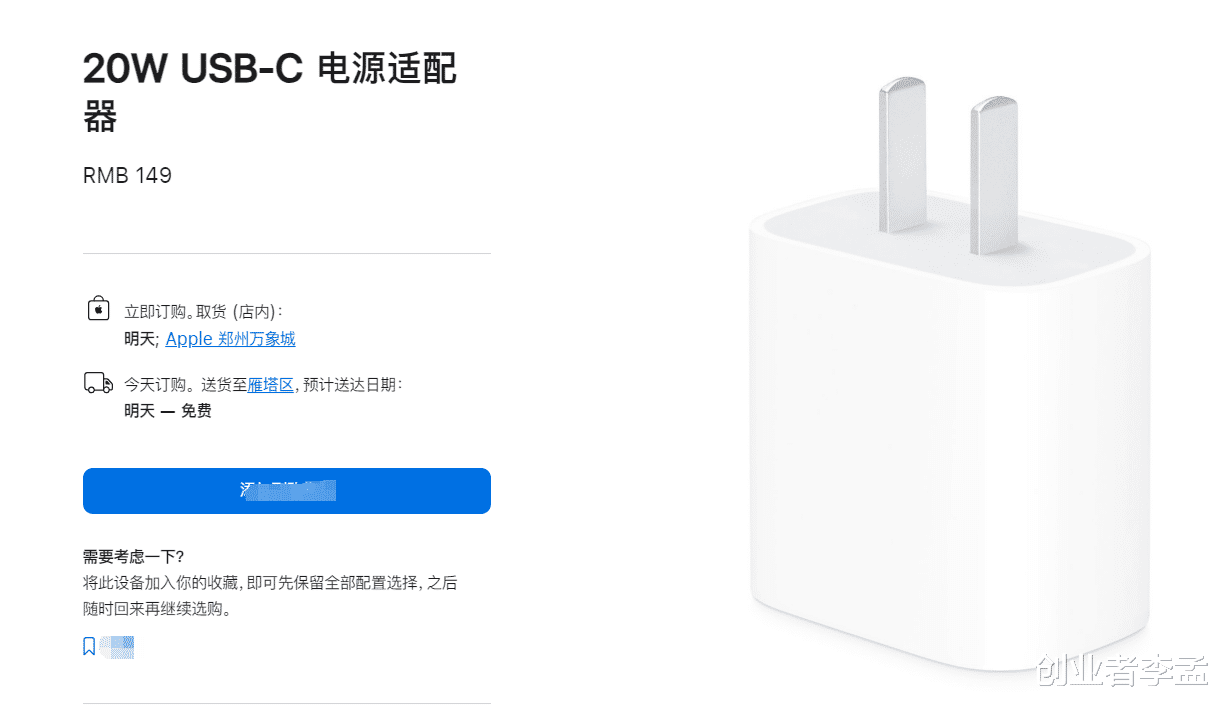The width and height of the screenshot is (1226, 711).
Task: Click the 明天 pickup time before store link
Action: point(140,339)
